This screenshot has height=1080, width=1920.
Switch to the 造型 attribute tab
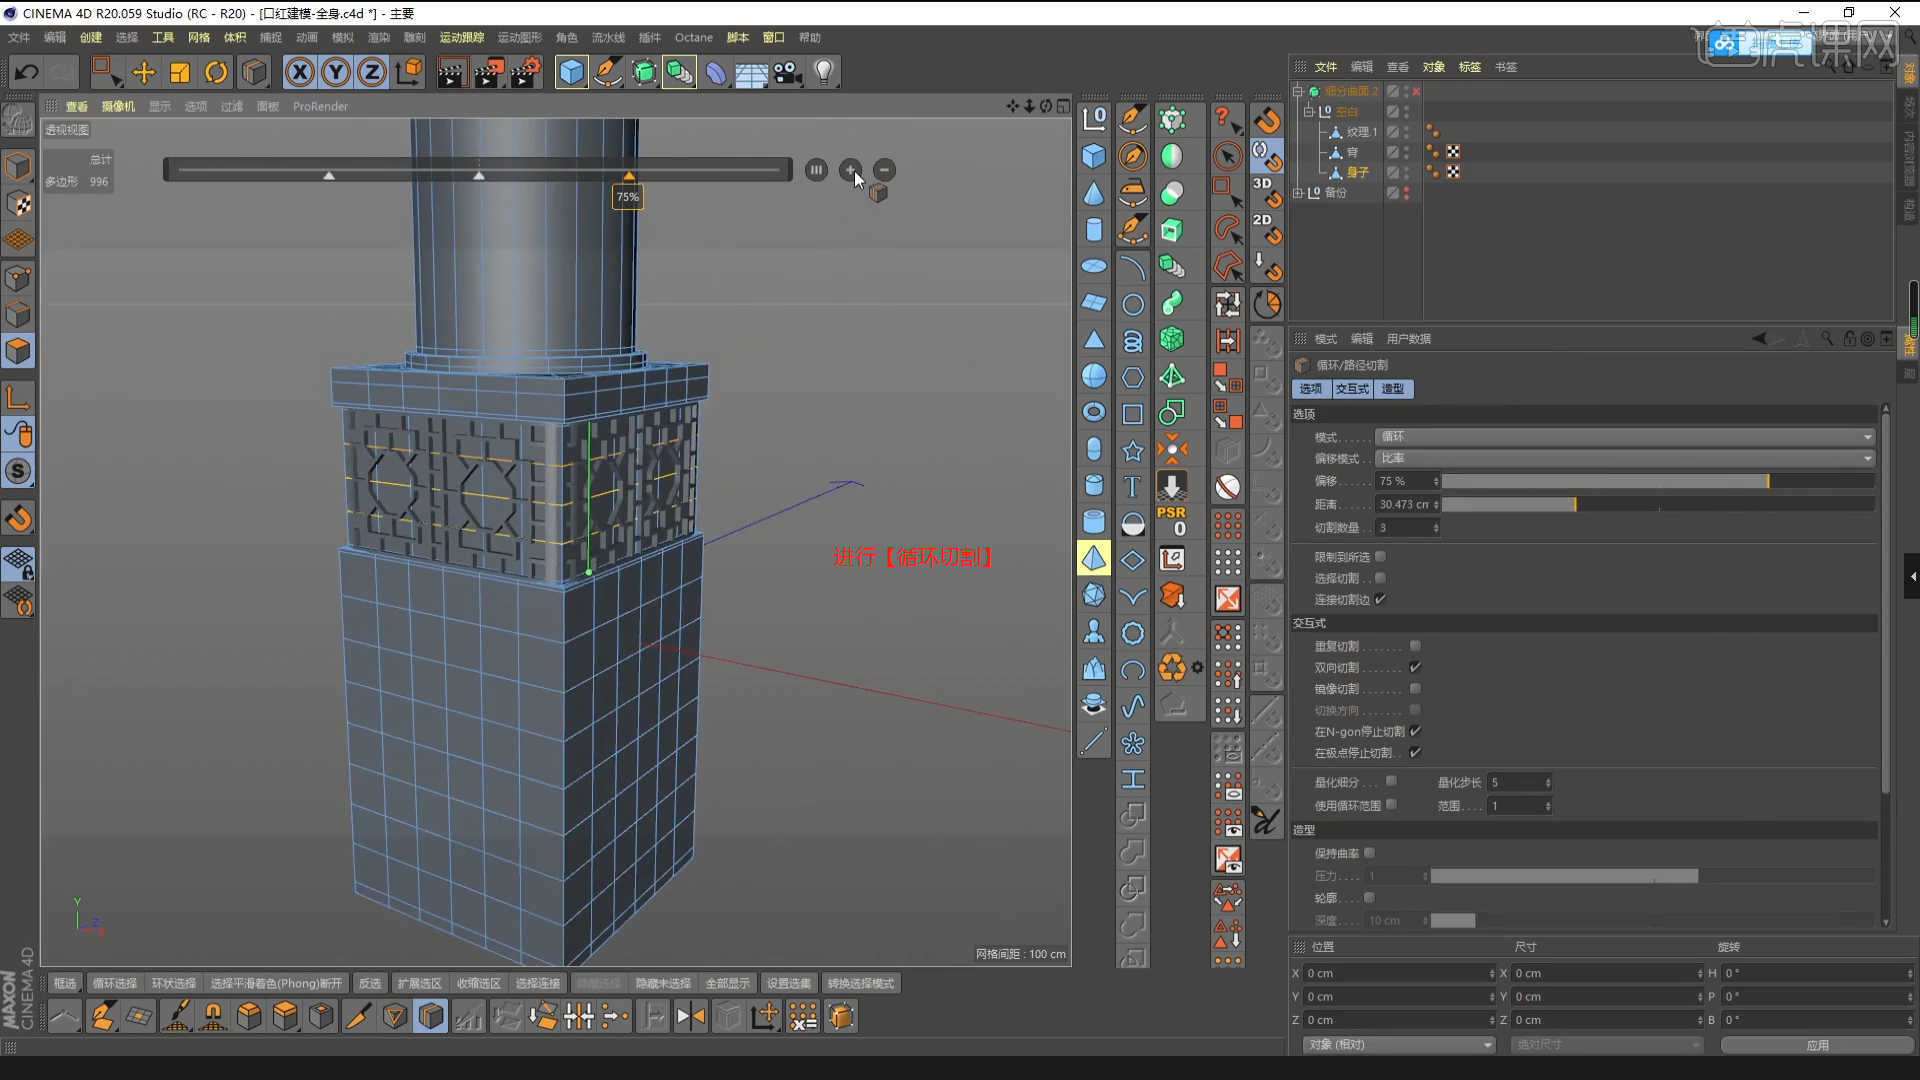pos(1393,389)
